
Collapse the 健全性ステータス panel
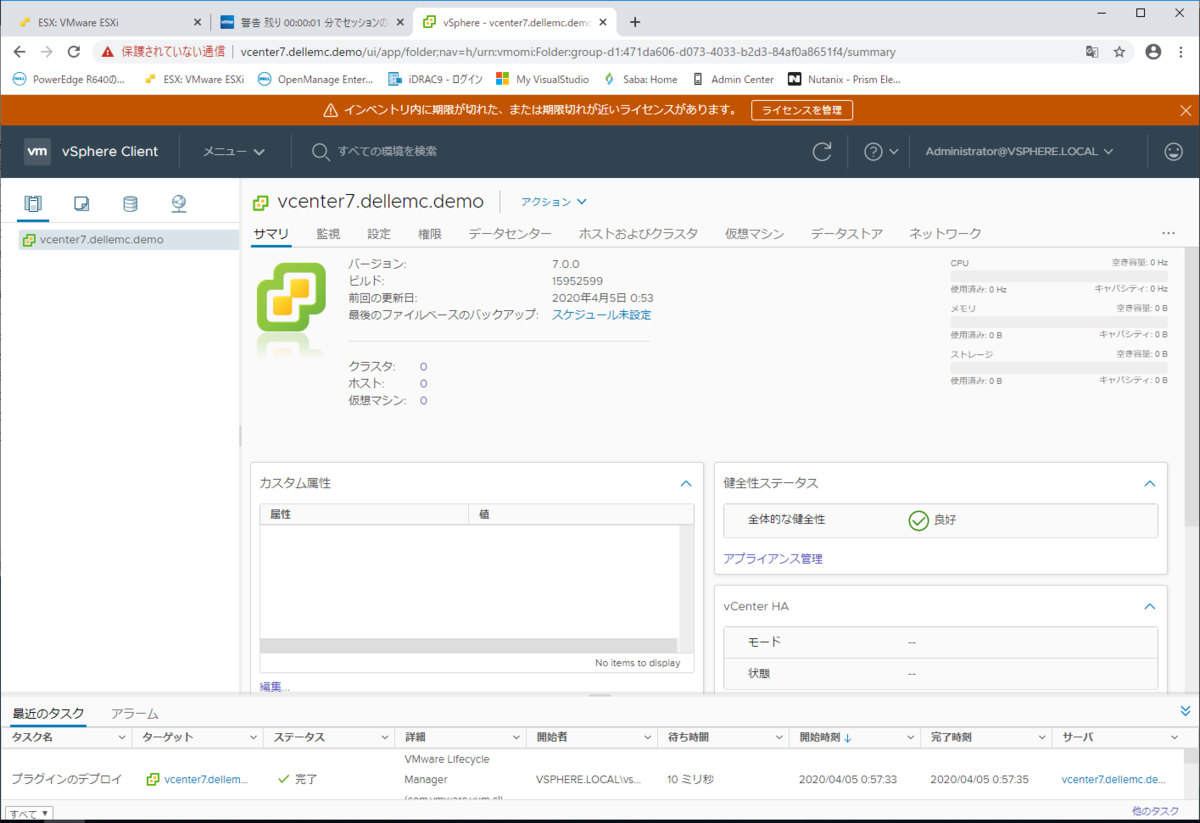point(1150,483)
